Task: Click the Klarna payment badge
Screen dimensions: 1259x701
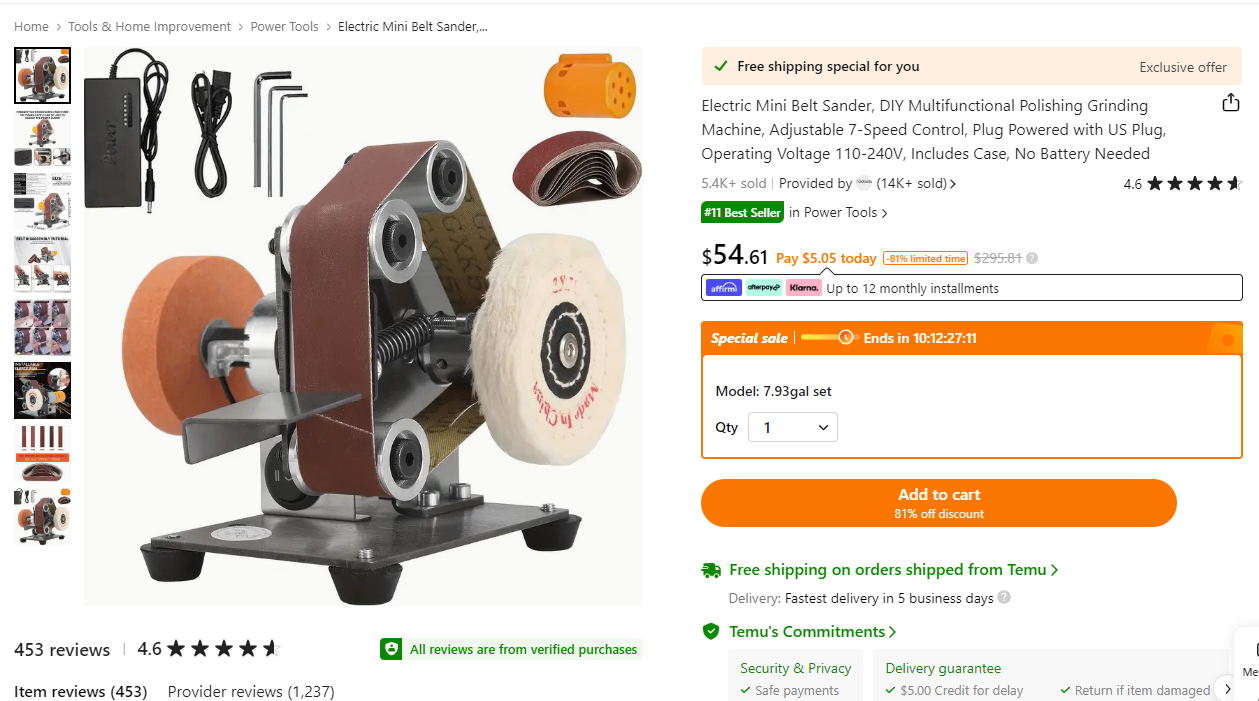Action: (803, 288)
